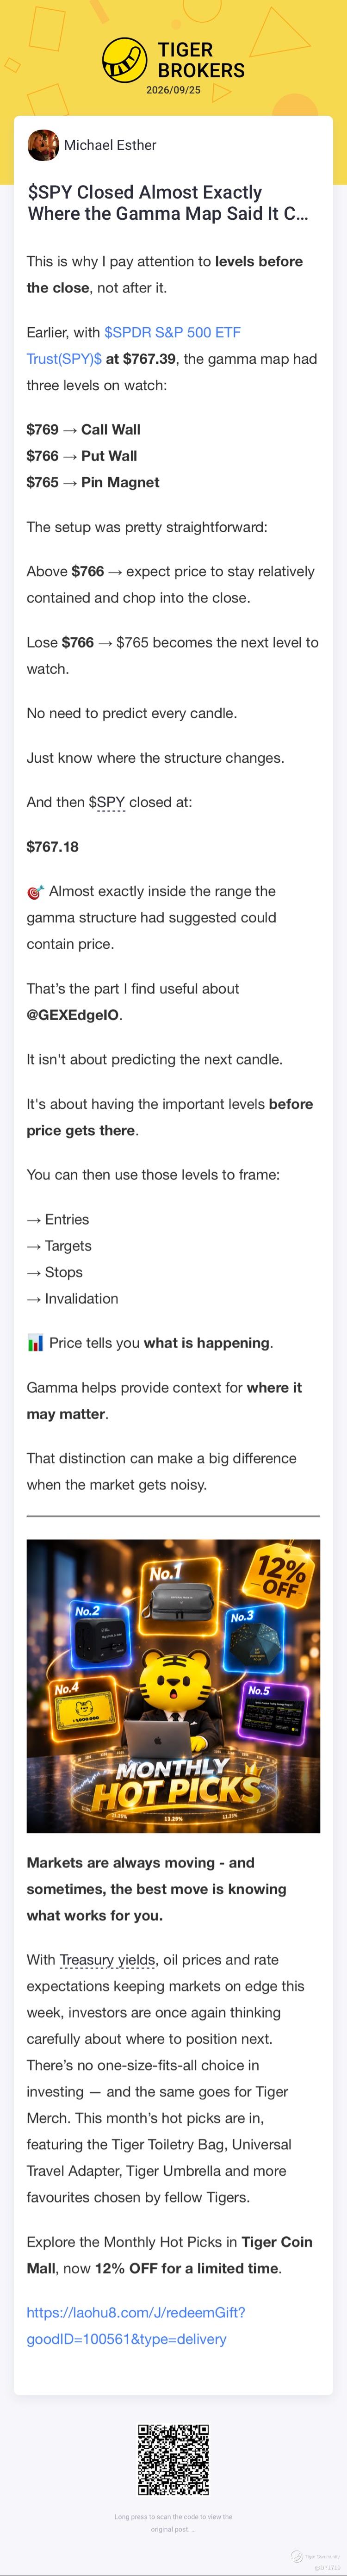The image size is (347, 2576).
Task: Click the dart target emoji icon
Action: [35, 891]
